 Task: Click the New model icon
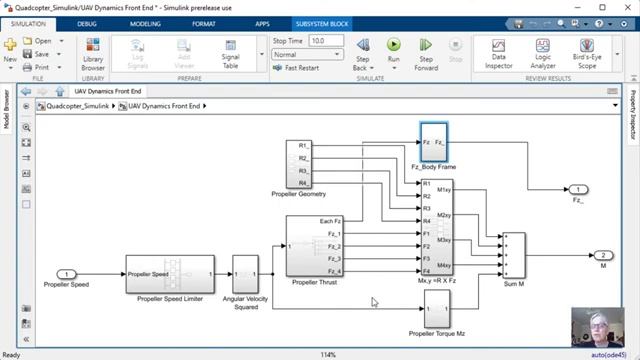tap(10, 44)
